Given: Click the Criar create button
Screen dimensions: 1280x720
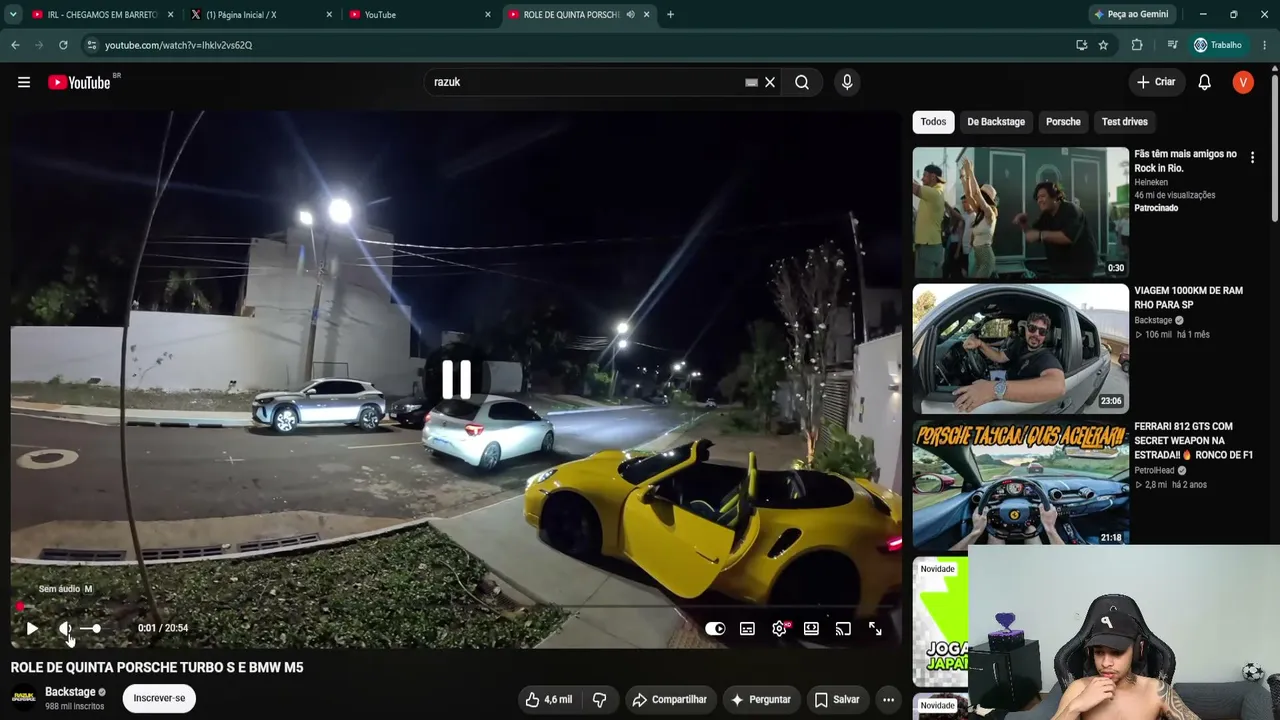Looking at the screenshot, I should pos(1156,82).
